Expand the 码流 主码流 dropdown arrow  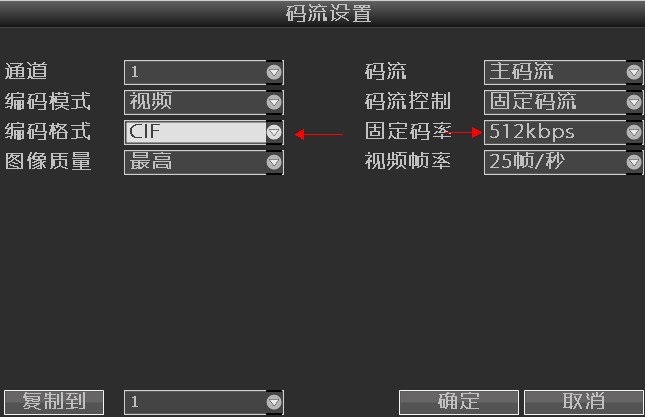tap(634, 72)
